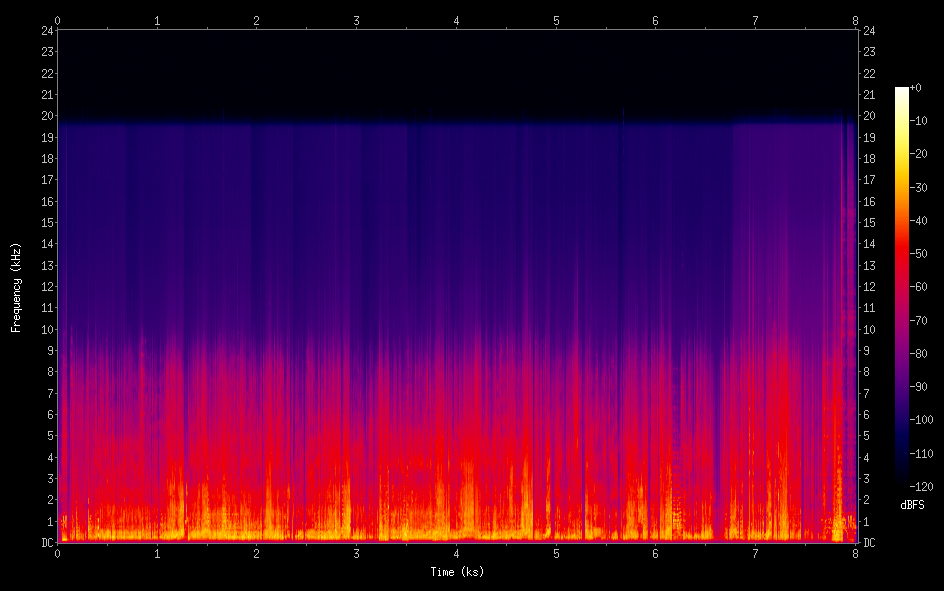This screenshot has width=944, height=591.
Task: Click the white top end of the color scale bar
Action: coord(902,91)
